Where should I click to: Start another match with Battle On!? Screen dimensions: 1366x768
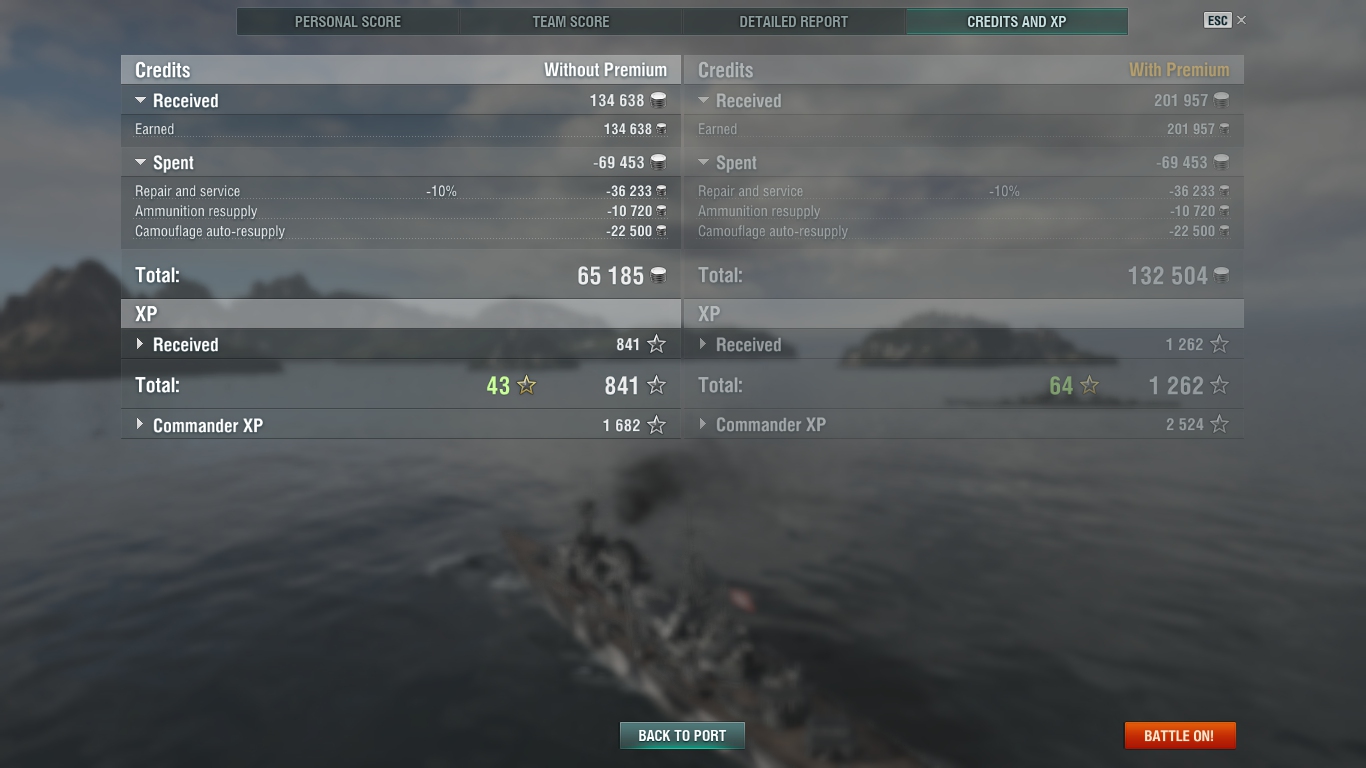[1180, 736]
